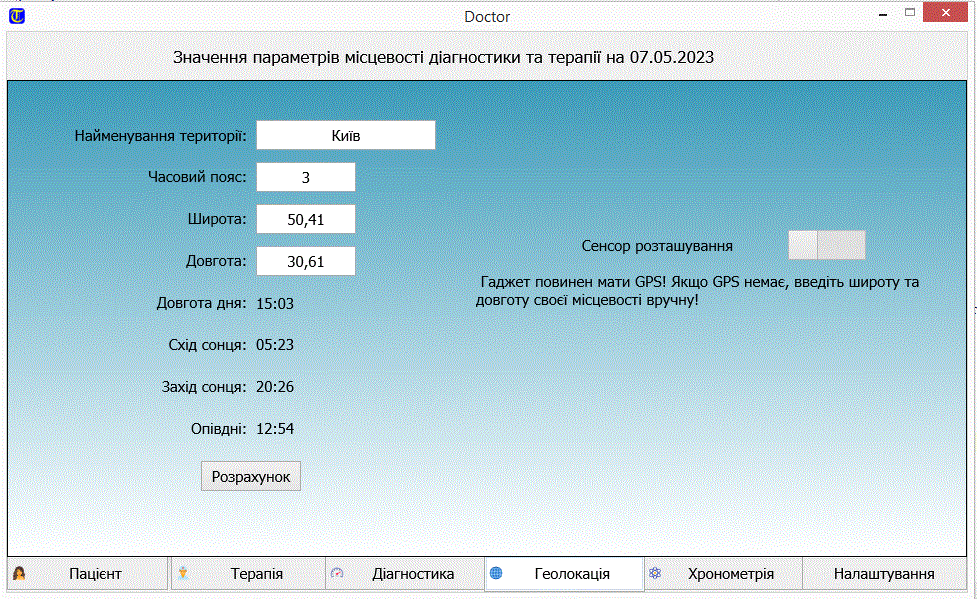Select the Терапія tab label
Viewport: 977px width, 599px height.
pos(256,574)
